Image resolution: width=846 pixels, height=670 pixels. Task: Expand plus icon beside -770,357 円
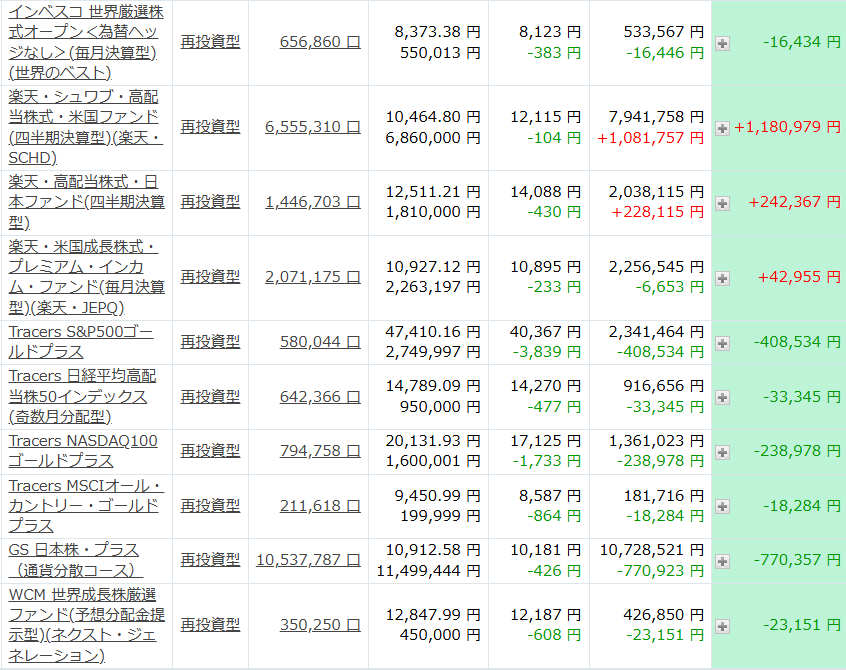point(722,561)
